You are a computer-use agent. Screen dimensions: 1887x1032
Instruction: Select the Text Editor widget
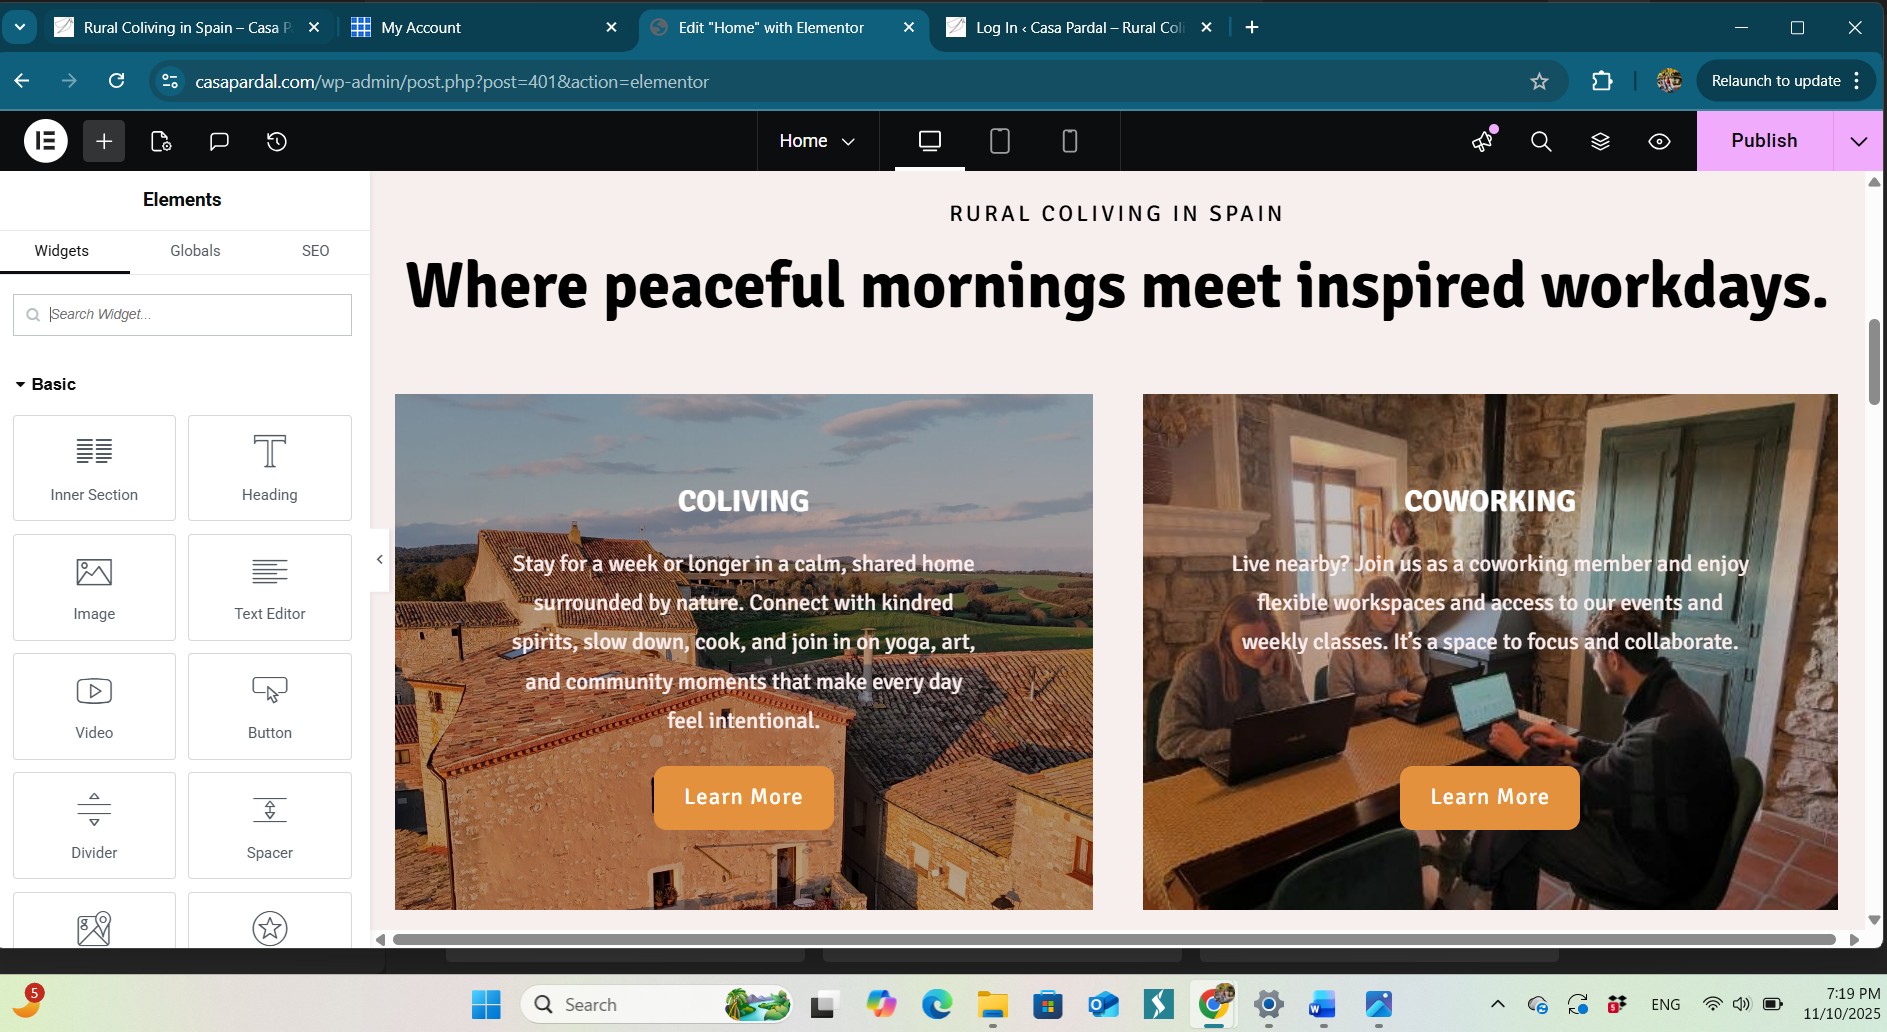tap(270, 587)
